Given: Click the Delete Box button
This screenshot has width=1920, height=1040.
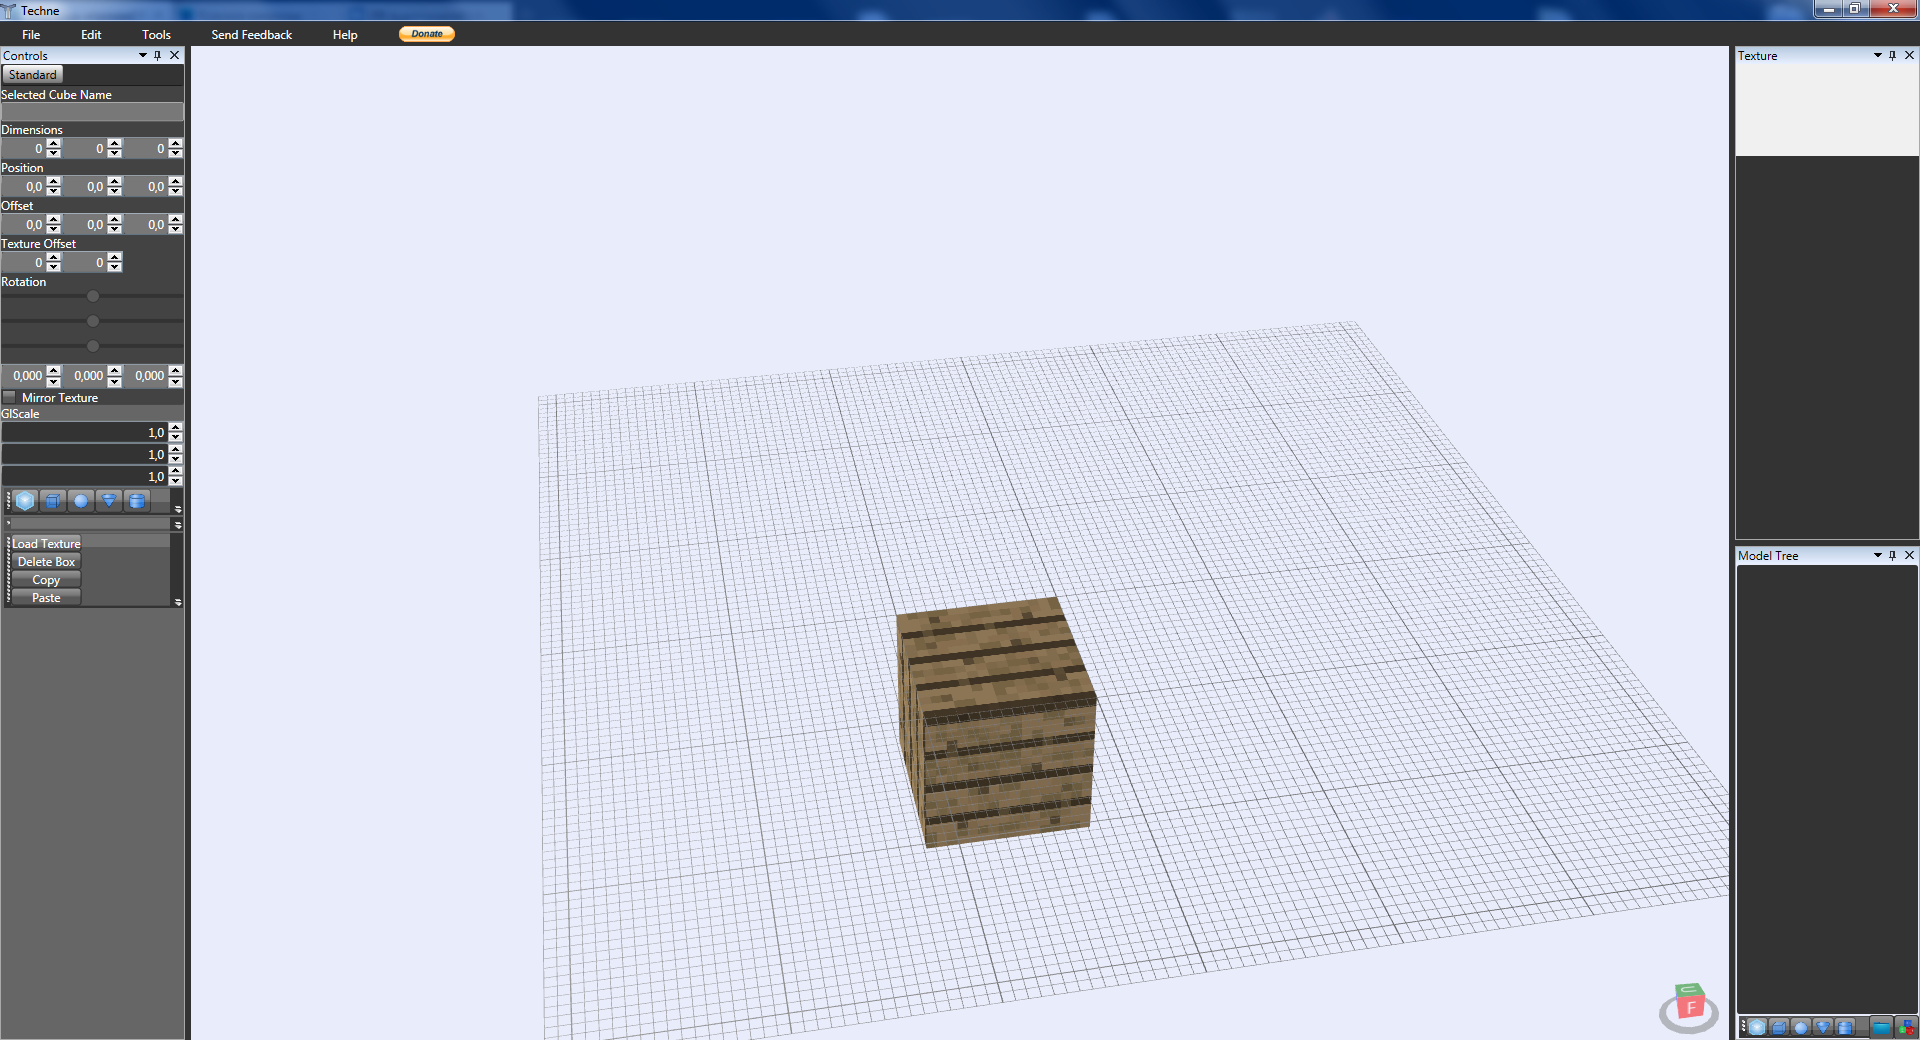Looking at the screenshot, I should tap(46, 562).
